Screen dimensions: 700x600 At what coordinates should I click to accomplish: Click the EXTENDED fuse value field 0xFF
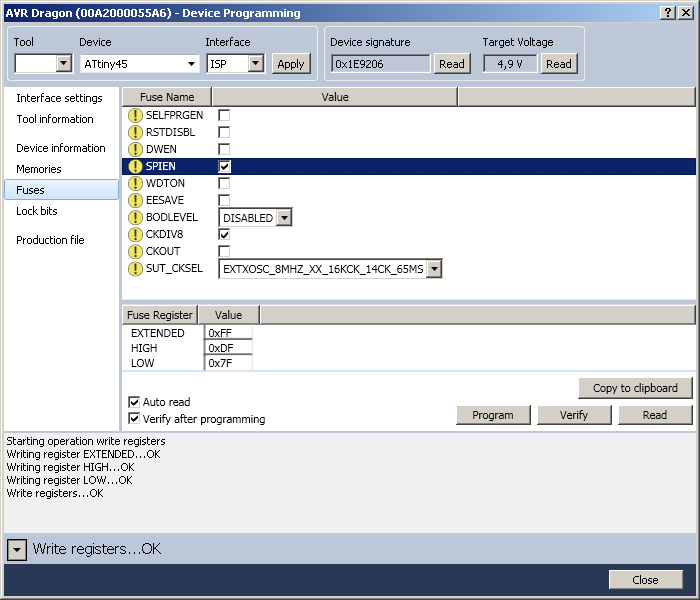(228, 333)
